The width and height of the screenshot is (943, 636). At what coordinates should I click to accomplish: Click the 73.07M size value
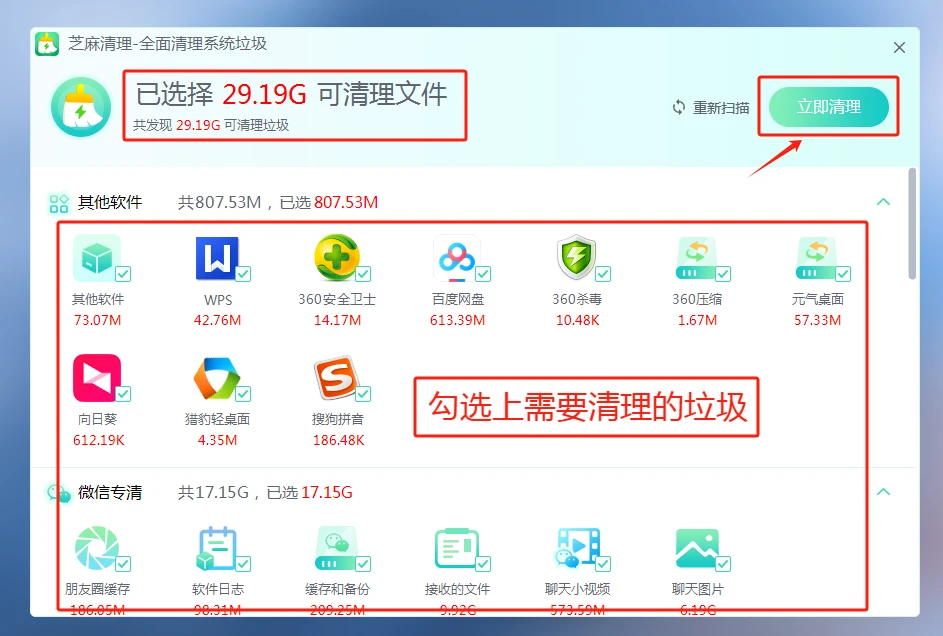point(97,320)
